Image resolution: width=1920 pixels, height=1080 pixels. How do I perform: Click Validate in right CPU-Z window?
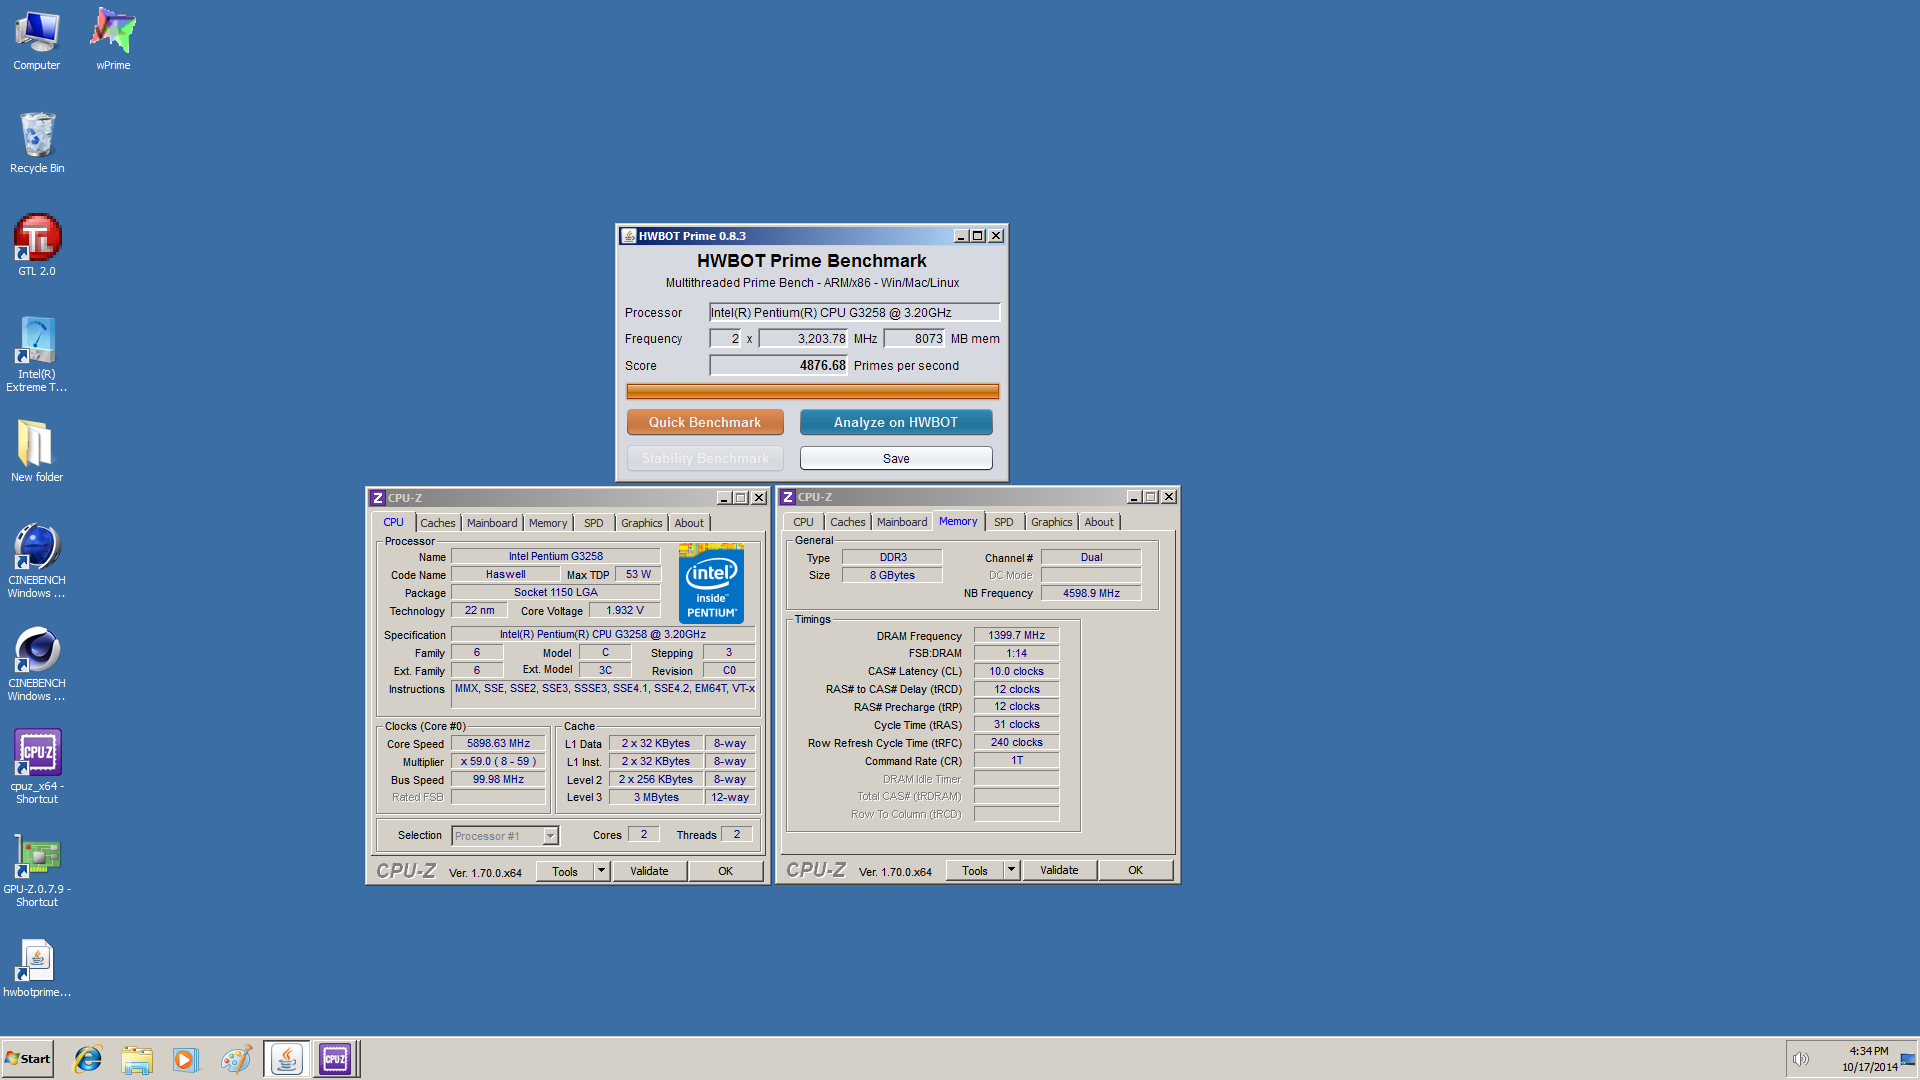pyautogui.click(x=1059, y=870)
